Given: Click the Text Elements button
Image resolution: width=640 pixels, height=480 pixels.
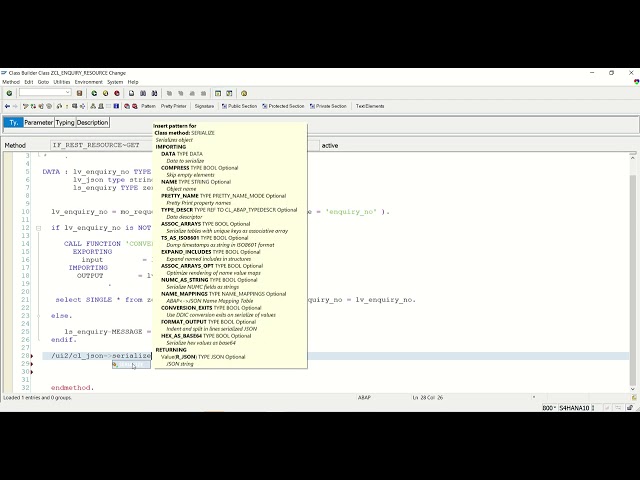Looking at the screenshot, I should [370, 106].
